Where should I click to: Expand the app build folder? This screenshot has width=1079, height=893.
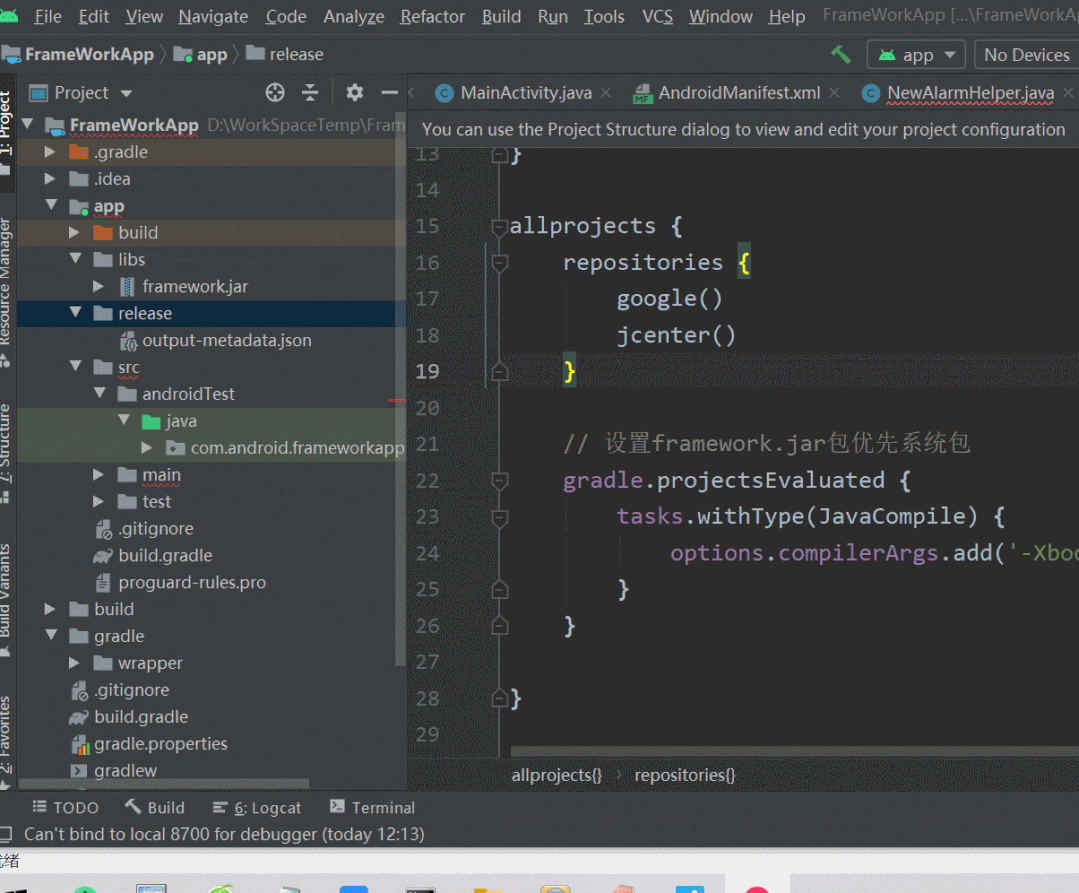point(74,233)
